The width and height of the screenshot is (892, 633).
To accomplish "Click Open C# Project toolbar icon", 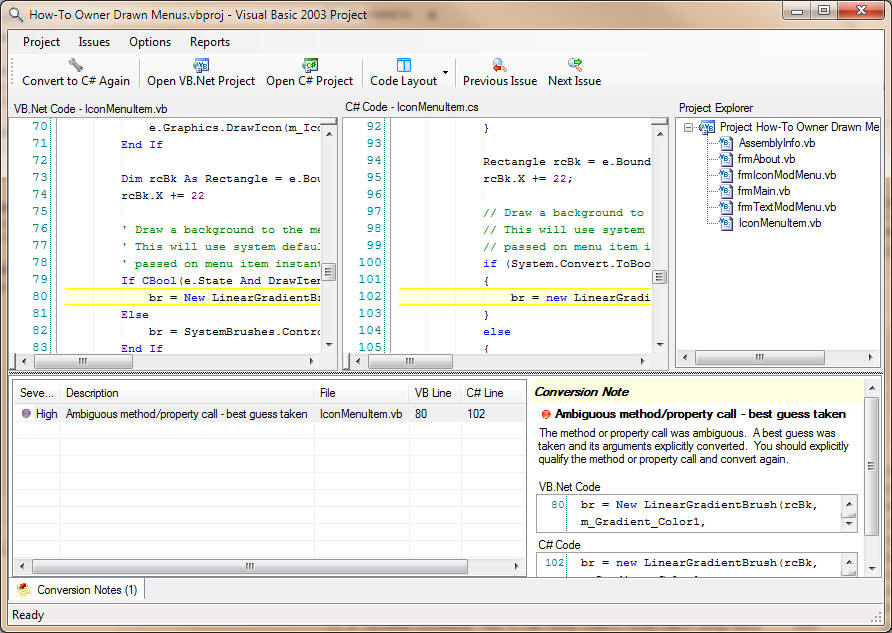I will [309, 65].
